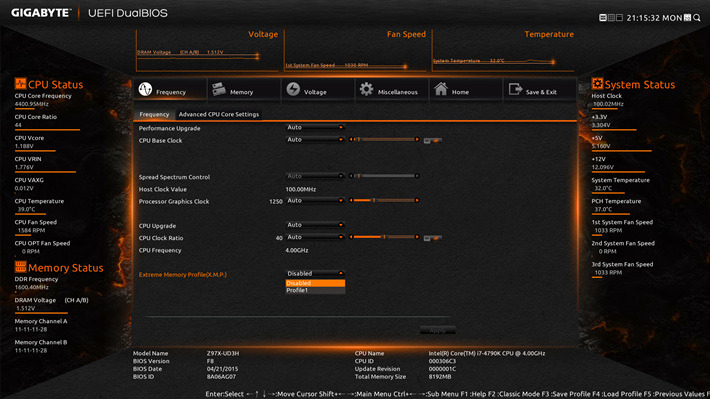Open the Memory main menu

click(x=244, y=89)
